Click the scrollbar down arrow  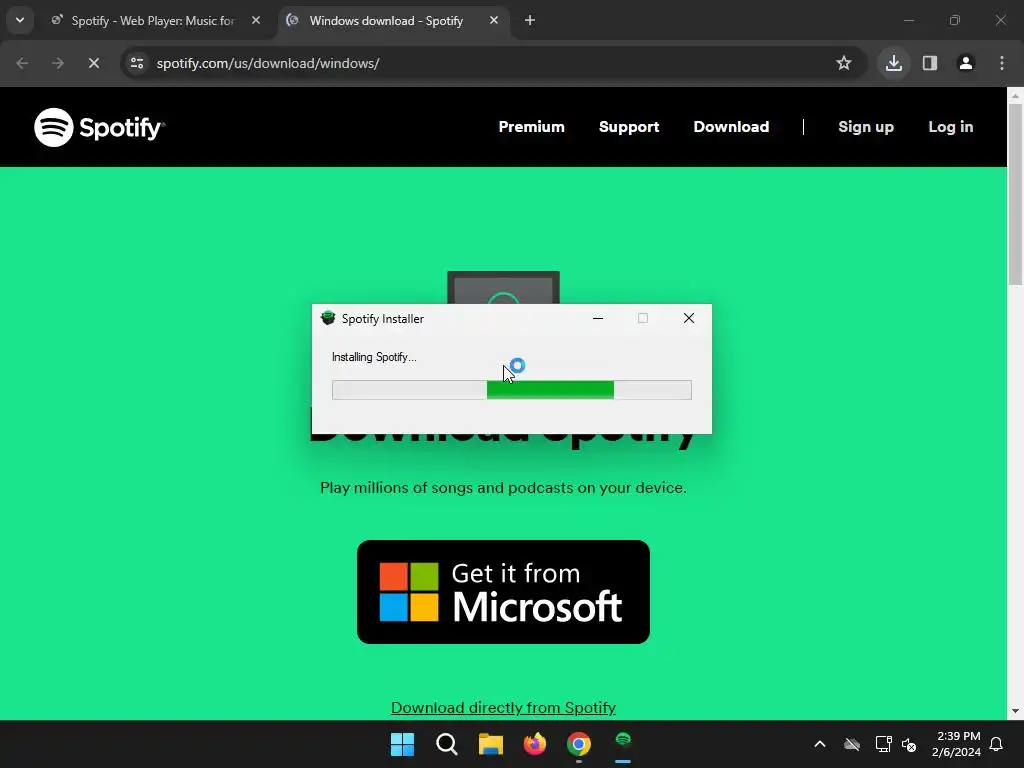1016,711
